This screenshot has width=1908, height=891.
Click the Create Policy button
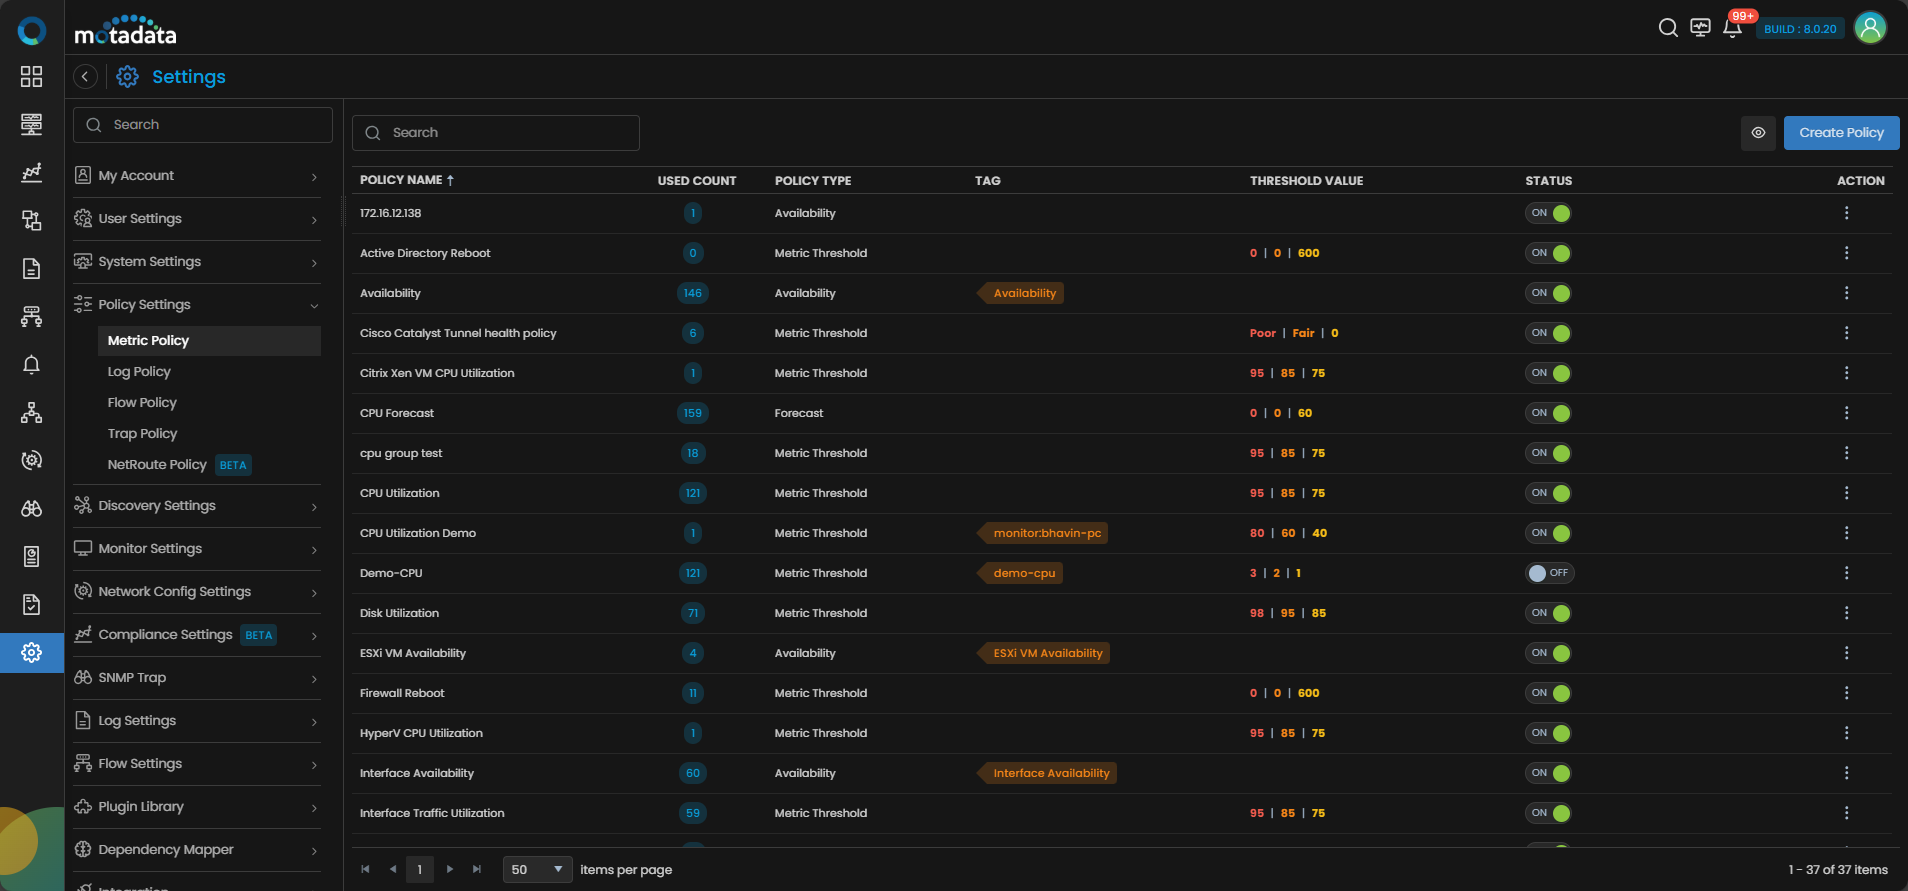[1841, 133]
